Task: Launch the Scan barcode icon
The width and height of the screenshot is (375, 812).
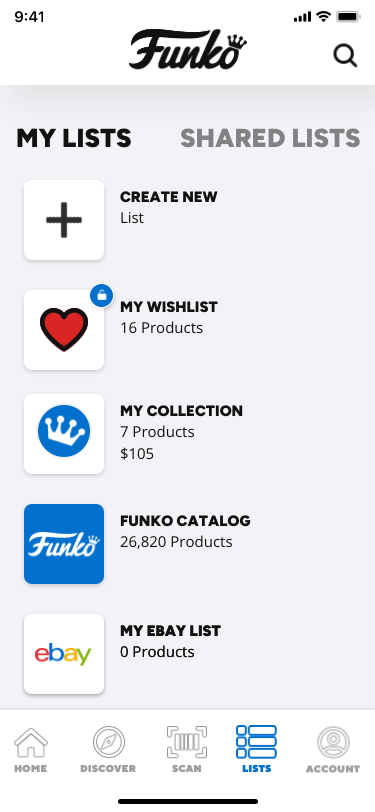Action: [186, 750]
